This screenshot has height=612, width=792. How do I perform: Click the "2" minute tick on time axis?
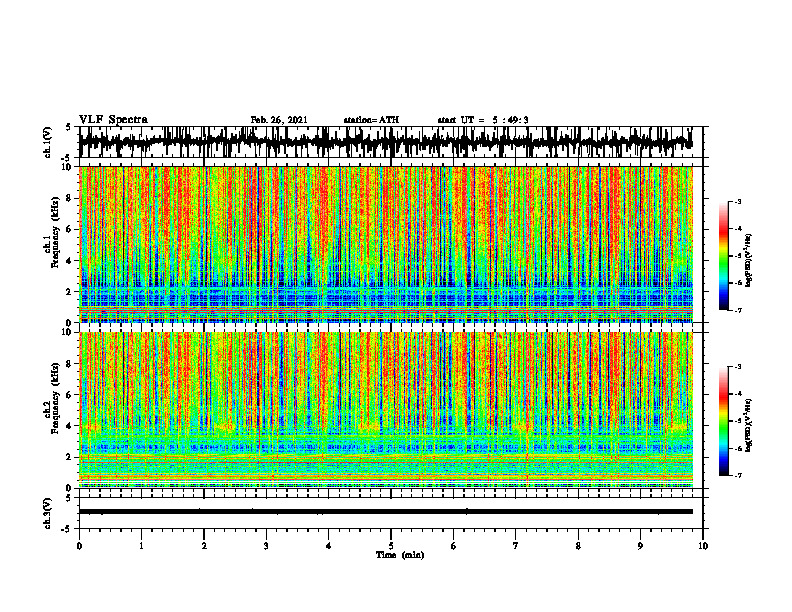click(204, 546)
